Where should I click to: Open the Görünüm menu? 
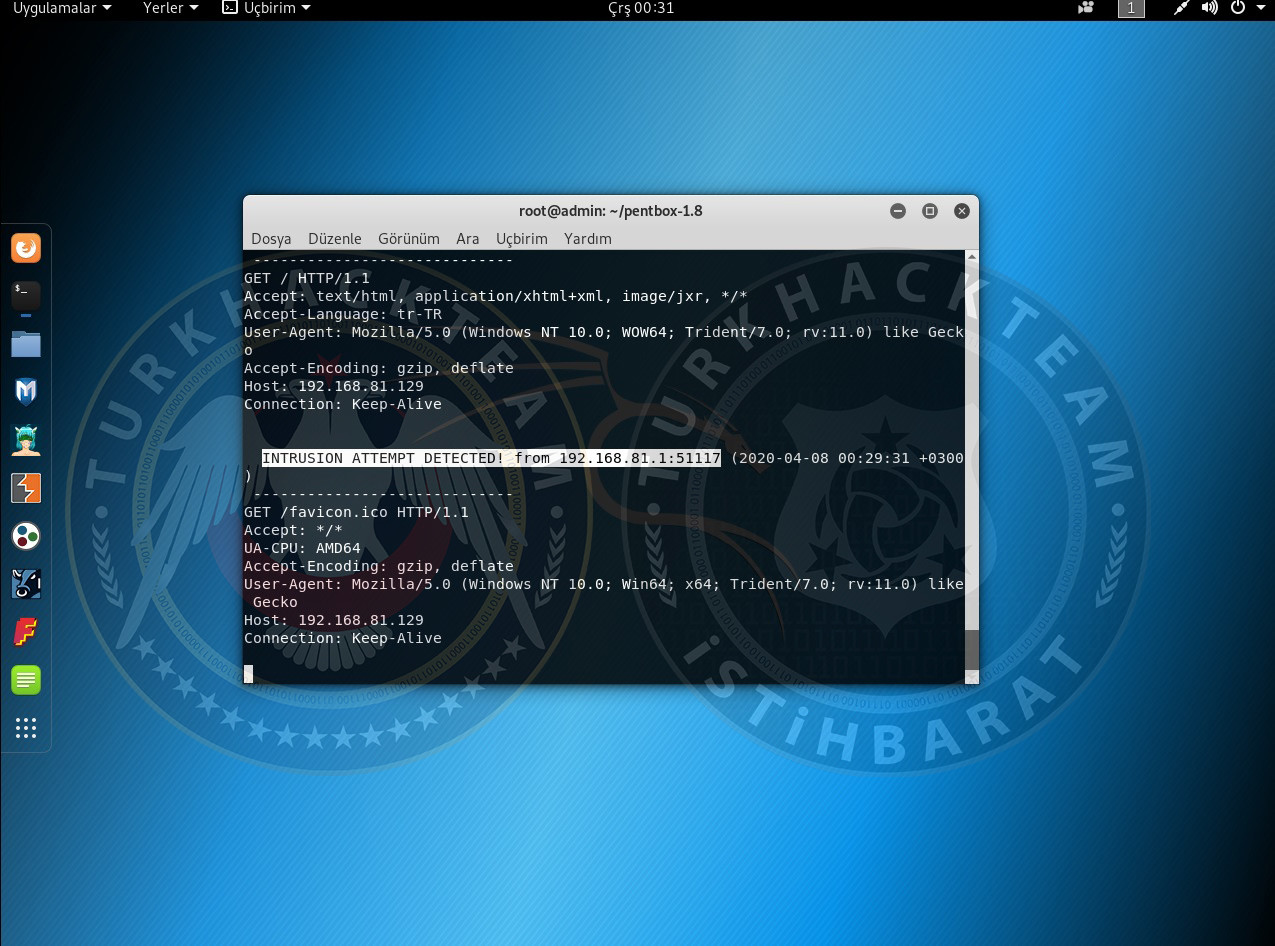pyautogui.click(x=409, y=239)
